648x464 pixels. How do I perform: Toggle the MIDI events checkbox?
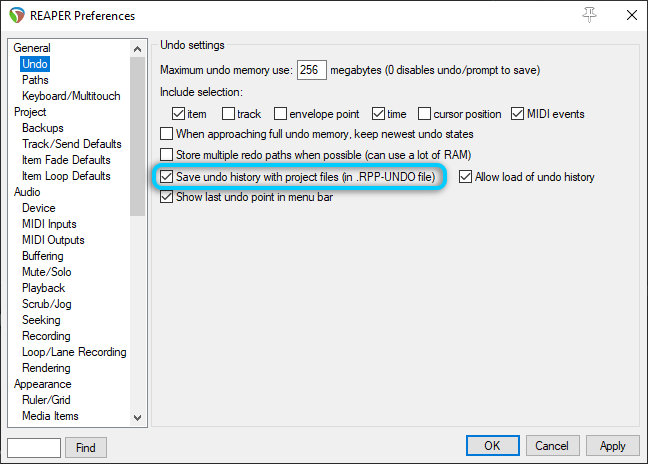[x=517, y=114]
